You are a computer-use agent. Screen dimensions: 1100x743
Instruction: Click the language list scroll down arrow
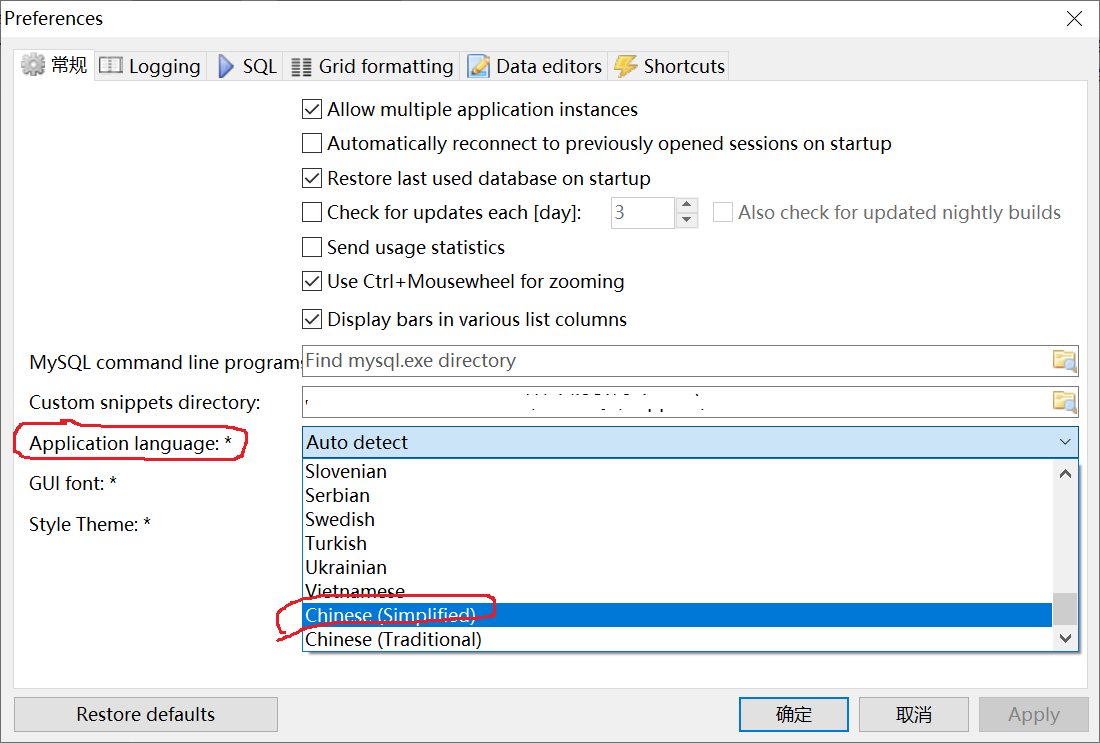pyautogui.click(x=1065, y=638)
